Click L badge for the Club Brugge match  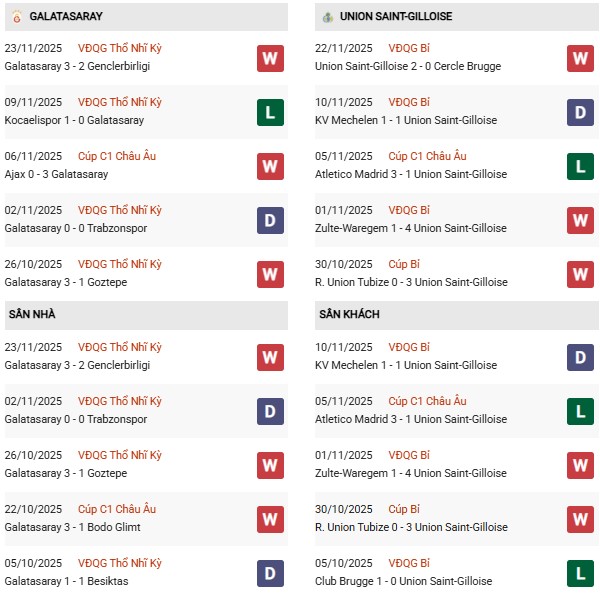click(x=580, y=573)
